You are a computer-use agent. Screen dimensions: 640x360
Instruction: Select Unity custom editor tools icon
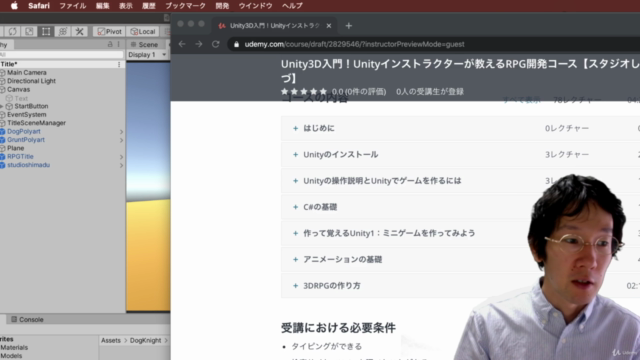(80, 31)
